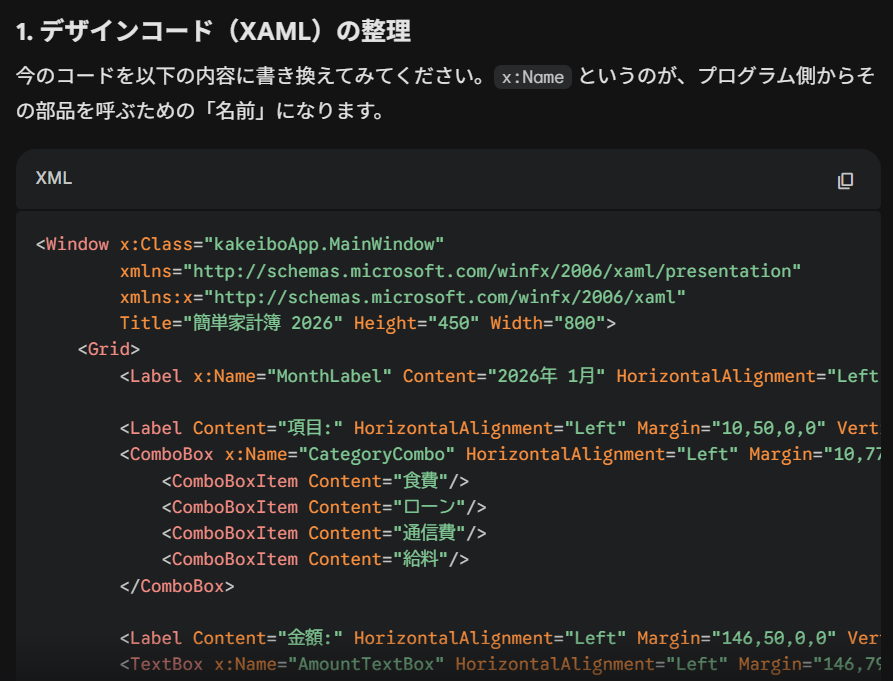
Task: Click the XML language label
Action: coord(54,179)
